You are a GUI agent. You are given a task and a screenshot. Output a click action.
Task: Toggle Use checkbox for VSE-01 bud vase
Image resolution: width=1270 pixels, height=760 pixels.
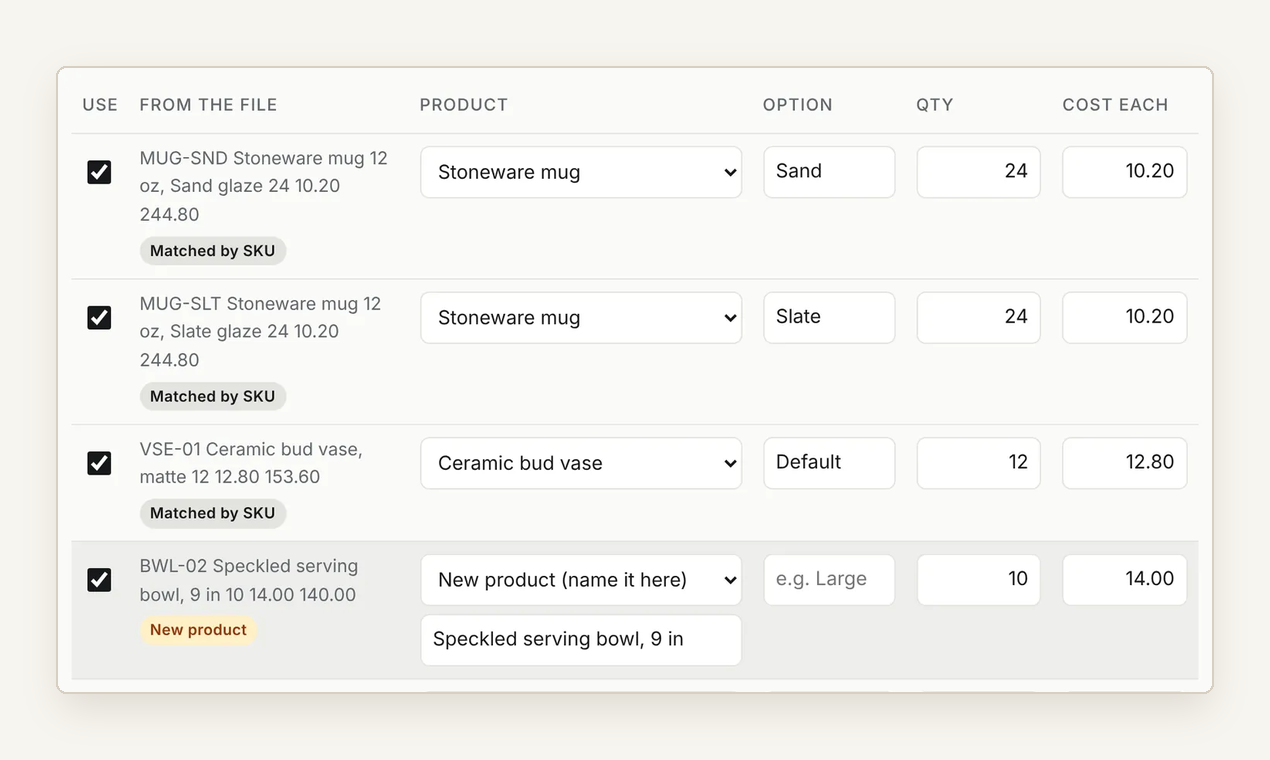[x=99, y=463]
